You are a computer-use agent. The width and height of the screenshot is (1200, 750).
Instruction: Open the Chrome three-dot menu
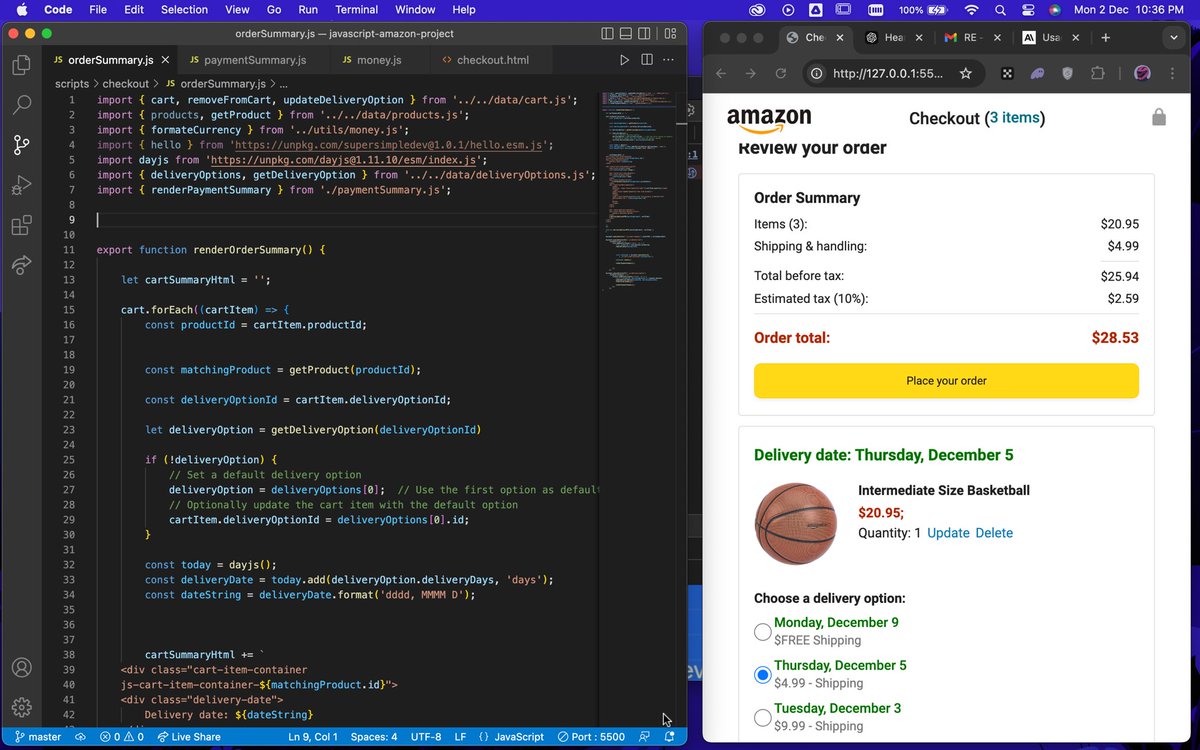pos(1174,74)
